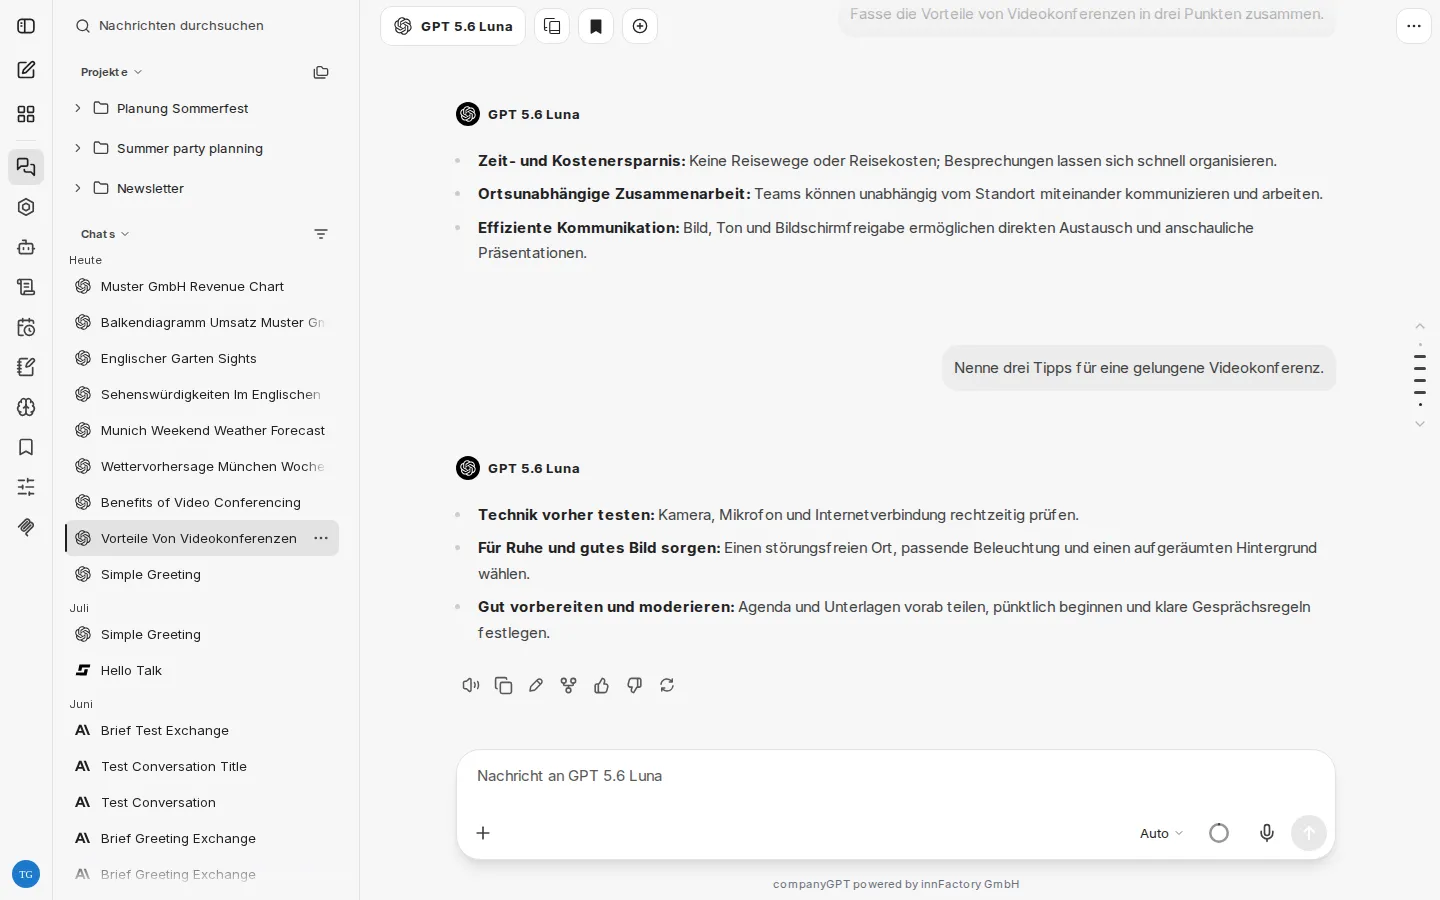Open the sliders settings icon in left rail
Viewport: 1440px width, 900px height.
pyautogui.click(x=26, y=487)
